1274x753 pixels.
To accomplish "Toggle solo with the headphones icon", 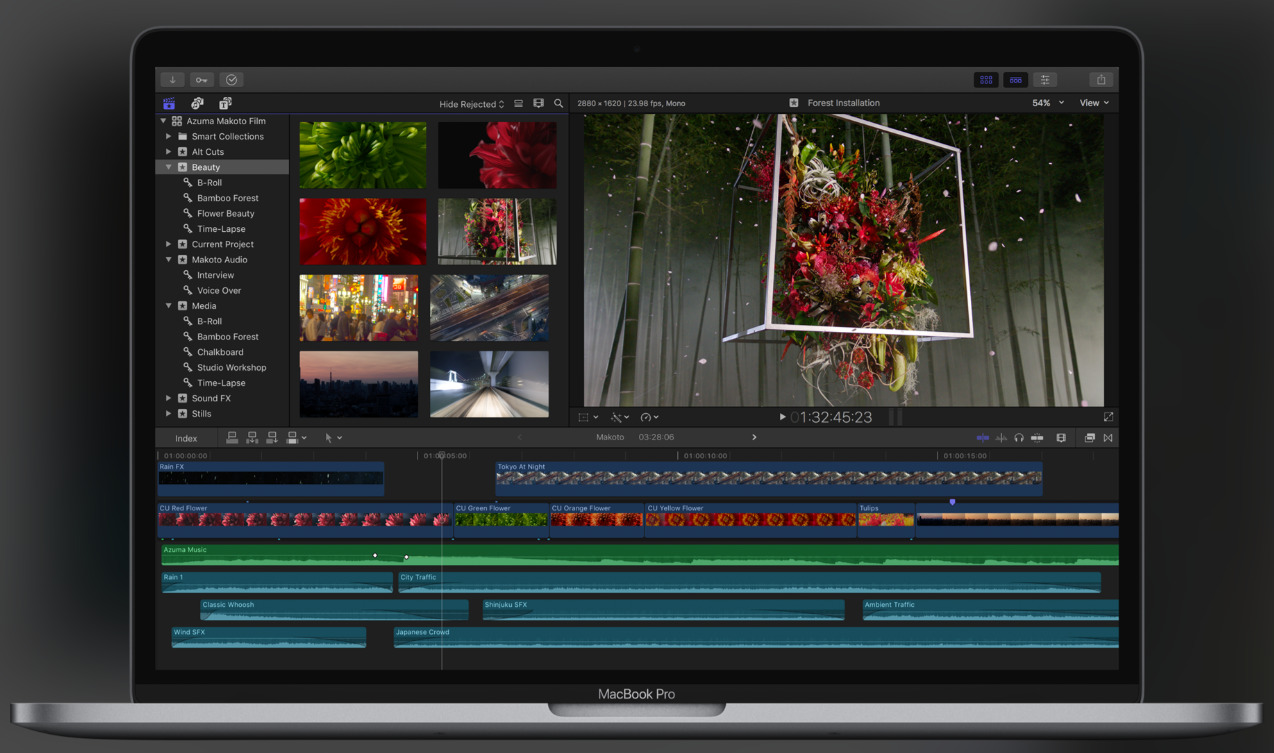I will click(1019, 438).
